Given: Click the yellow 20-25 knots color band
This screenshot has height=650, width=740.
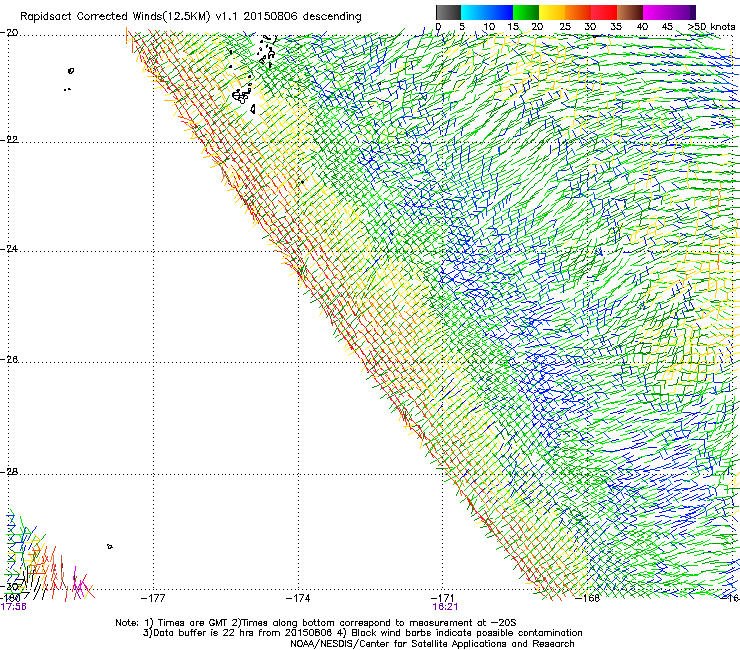Looking at the screenshot, I should tap(552, 12).
